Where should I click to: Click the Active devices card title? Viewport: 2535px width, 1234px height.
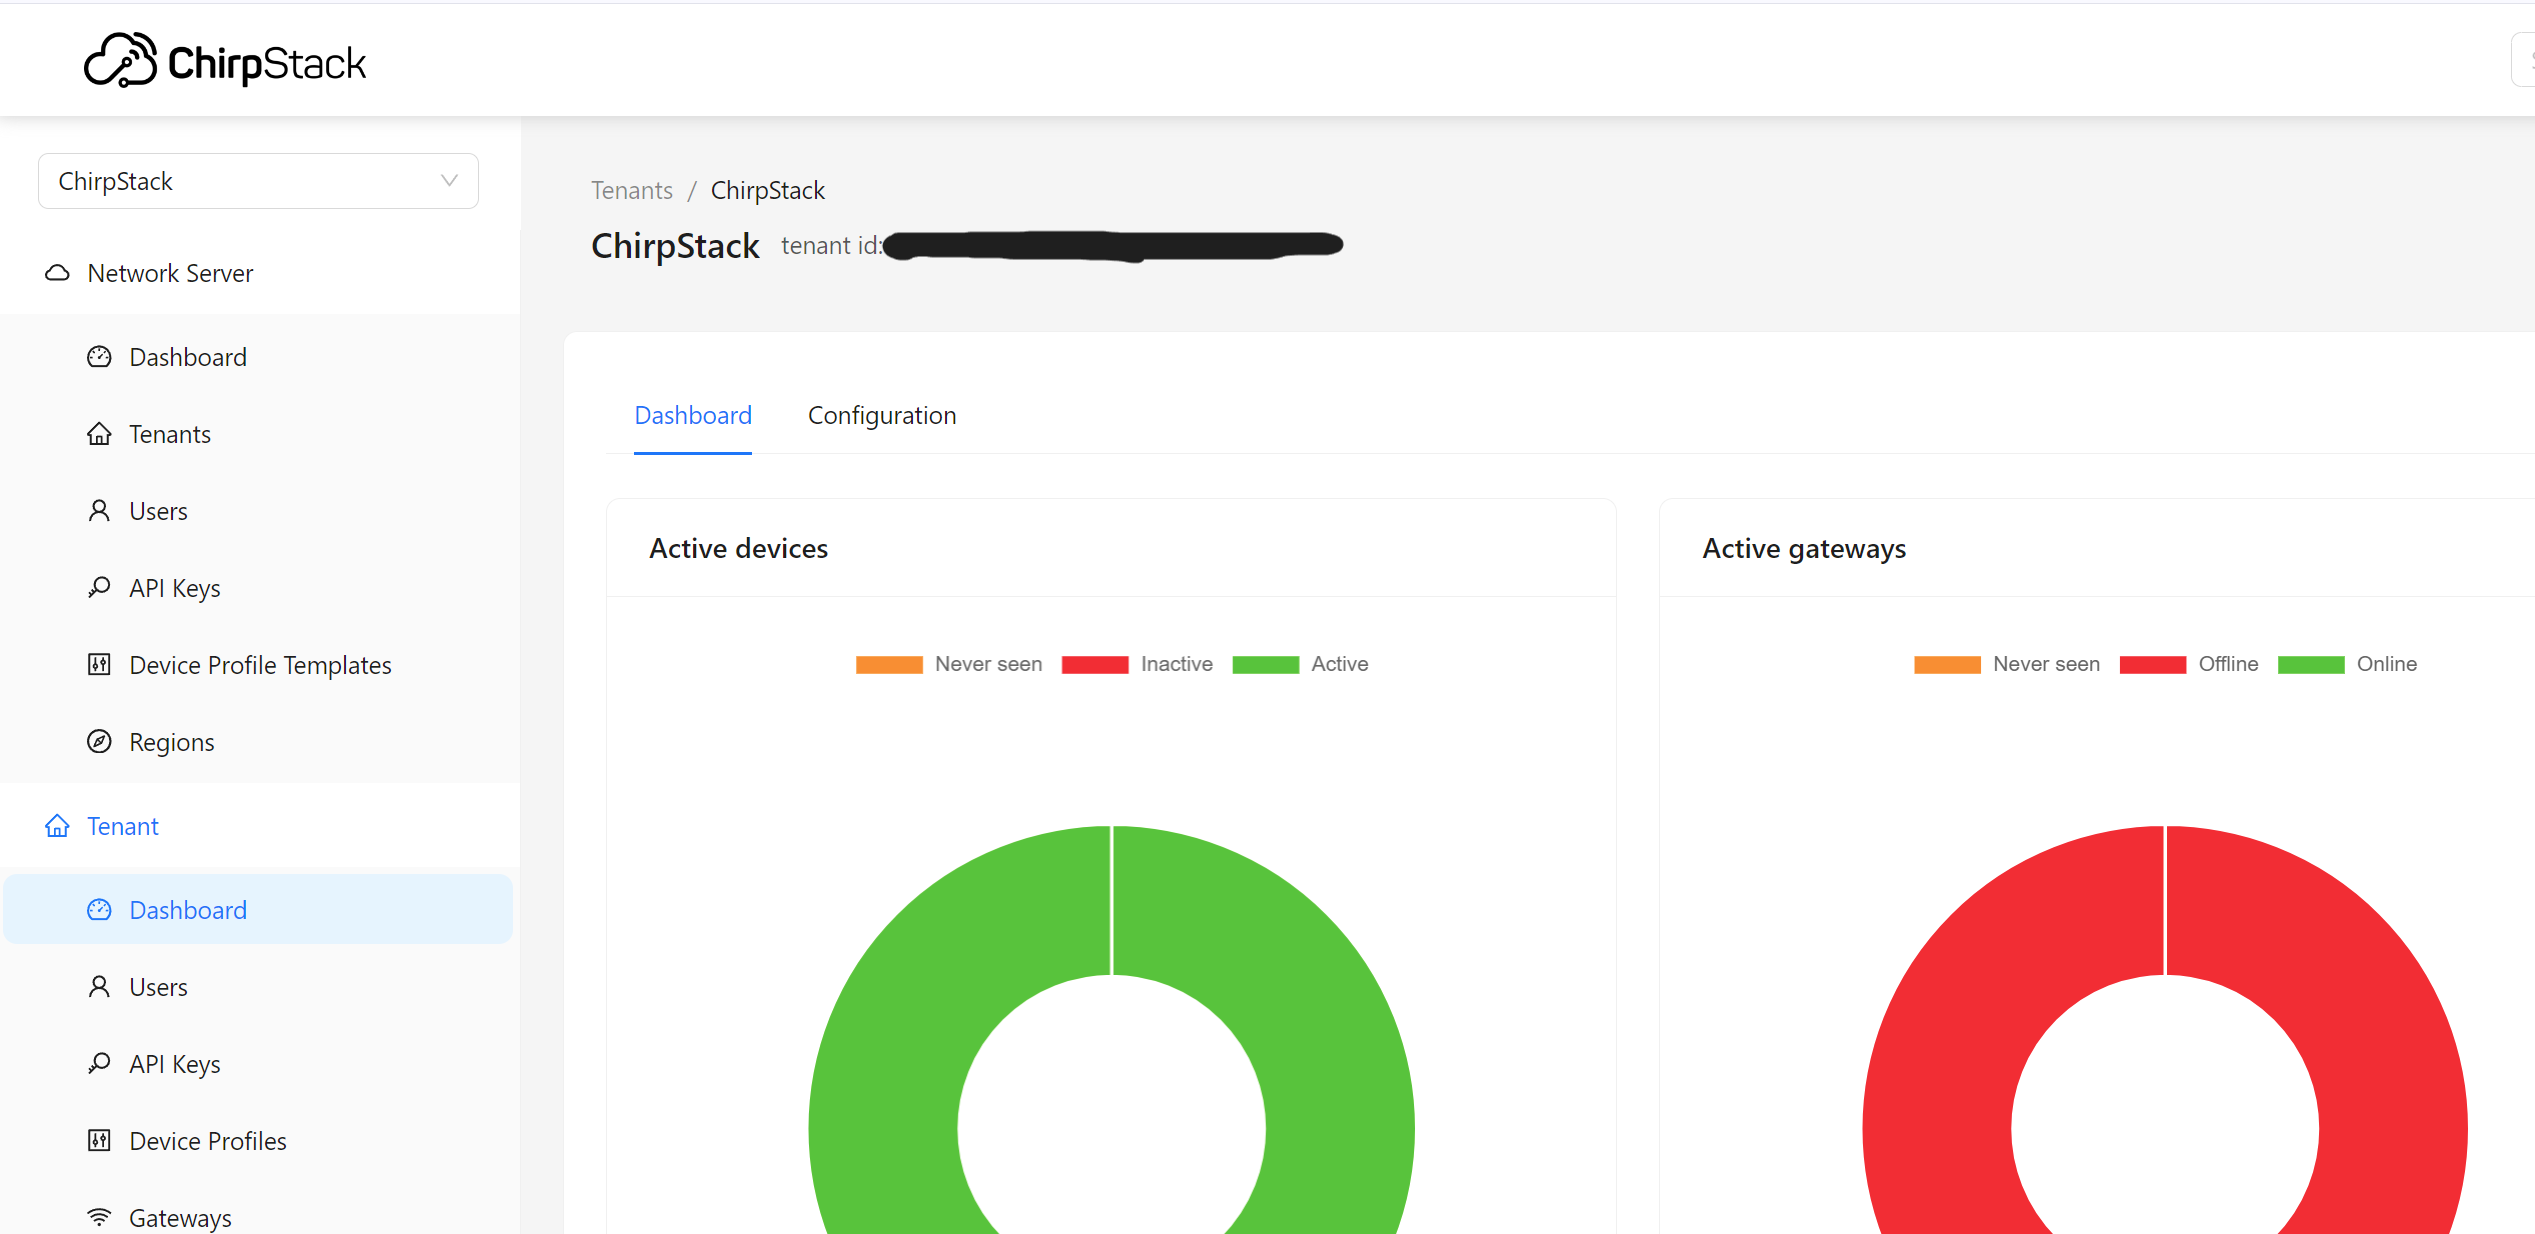point(739,548)
